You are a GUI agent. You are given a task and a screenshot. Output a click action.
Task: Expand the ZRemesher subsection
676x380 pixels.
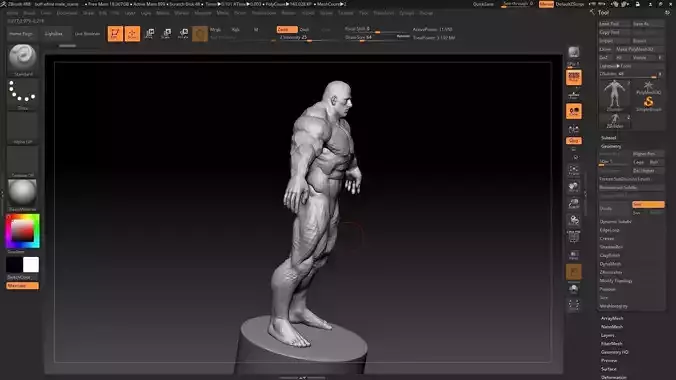pos(611,272)
